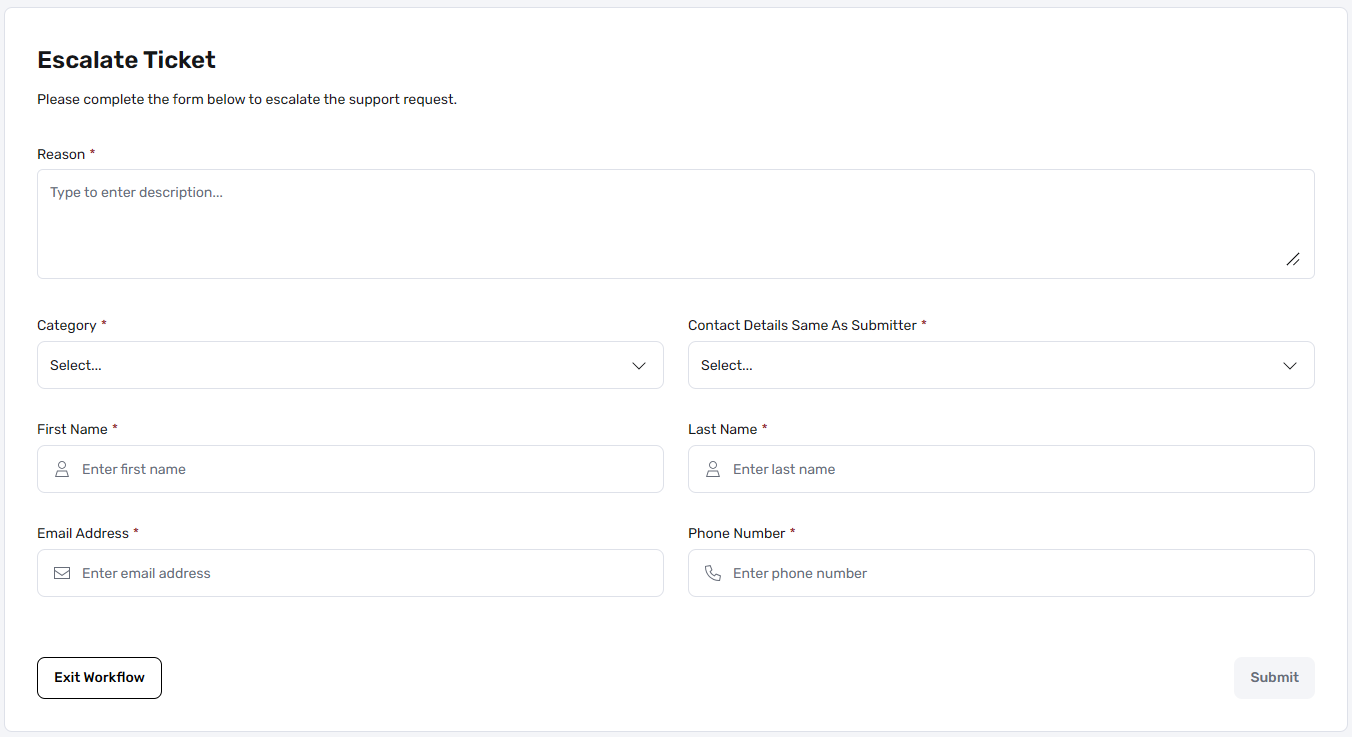1352x737 pixels.
Task: Click the Reason field label
Action: [61, 154]
